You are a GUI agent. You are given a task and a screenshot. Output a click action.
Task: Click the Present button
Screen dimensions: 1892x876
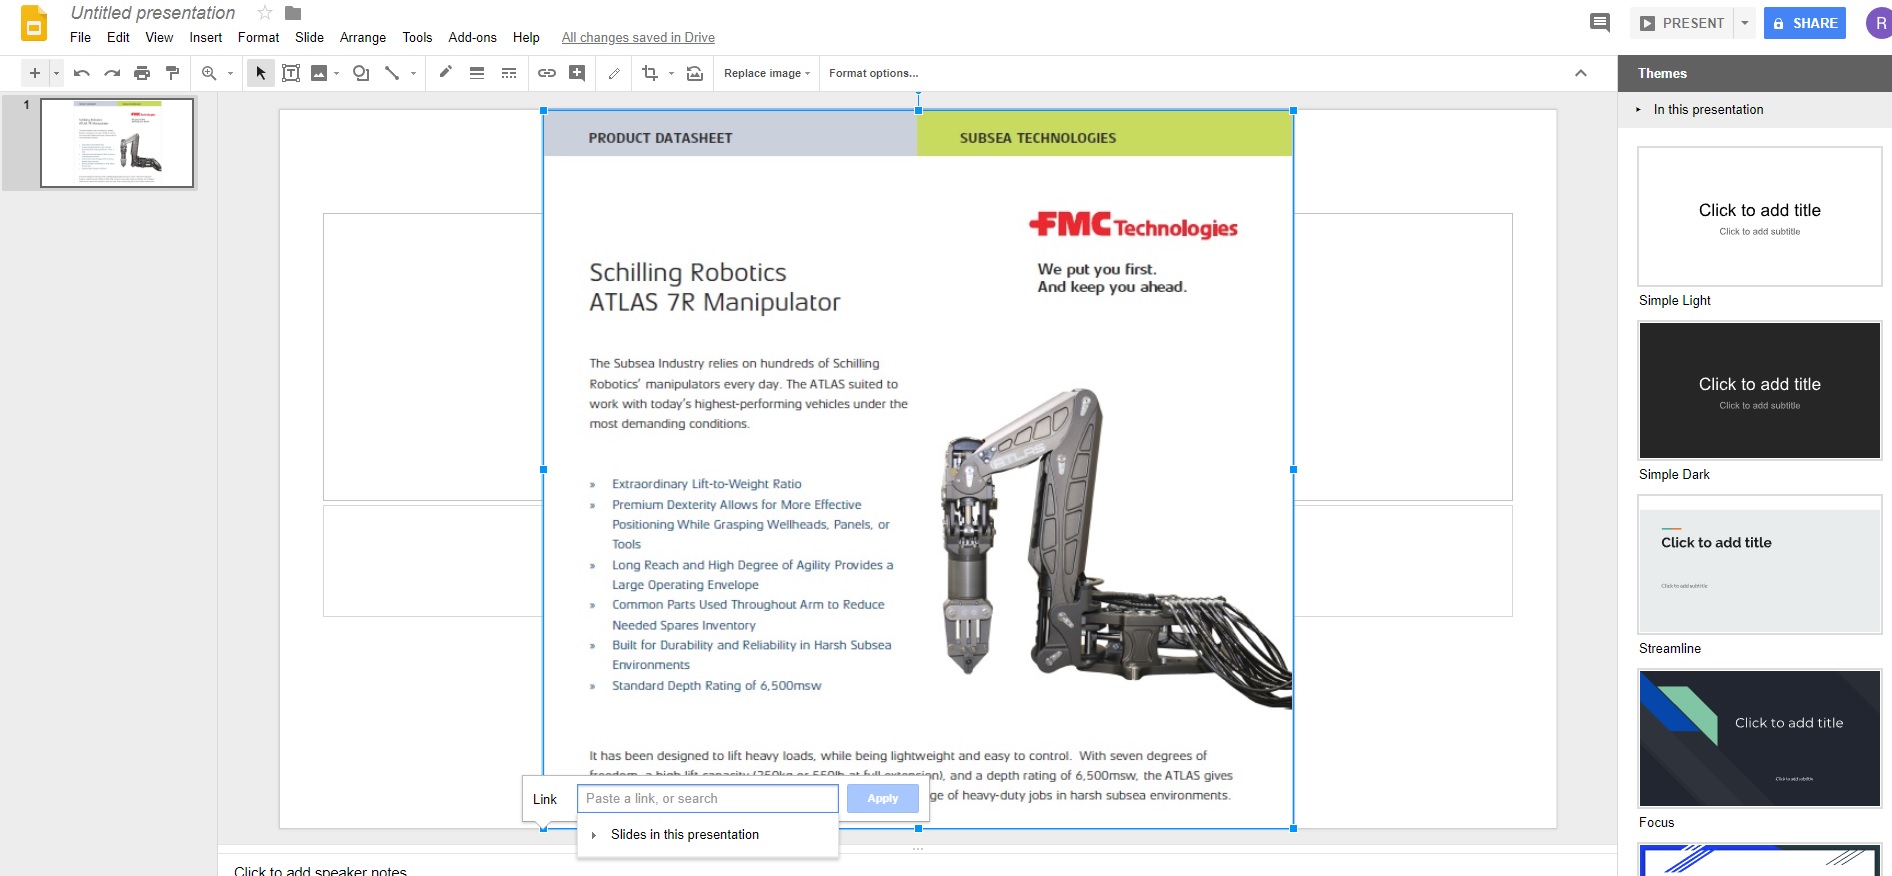(x=1682, y=23)
